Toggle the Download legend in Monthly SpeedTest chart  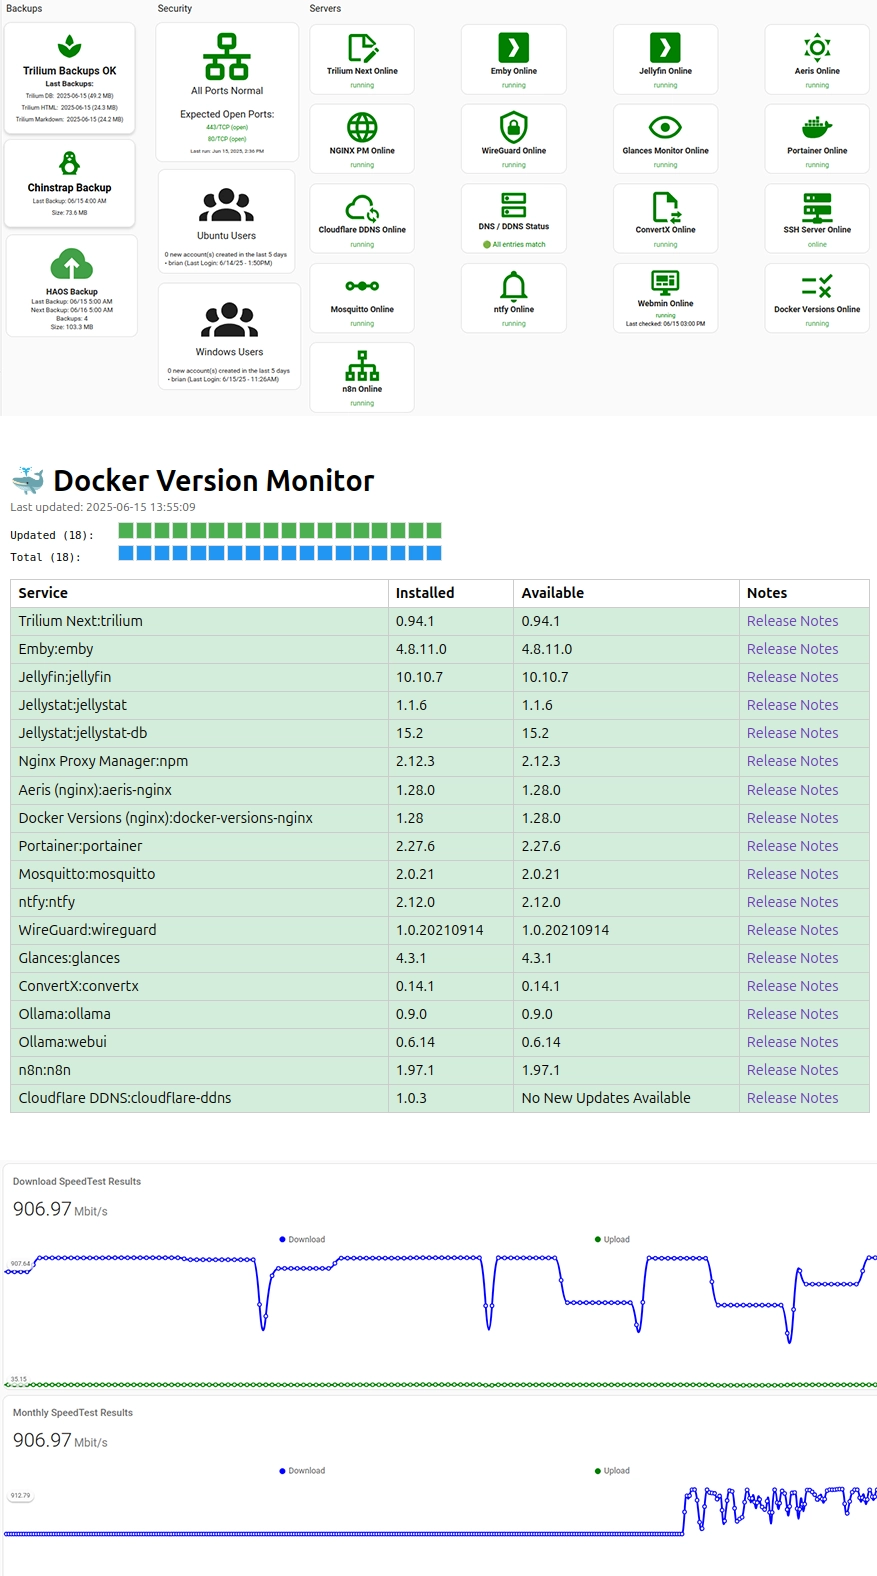(302, 1470)
